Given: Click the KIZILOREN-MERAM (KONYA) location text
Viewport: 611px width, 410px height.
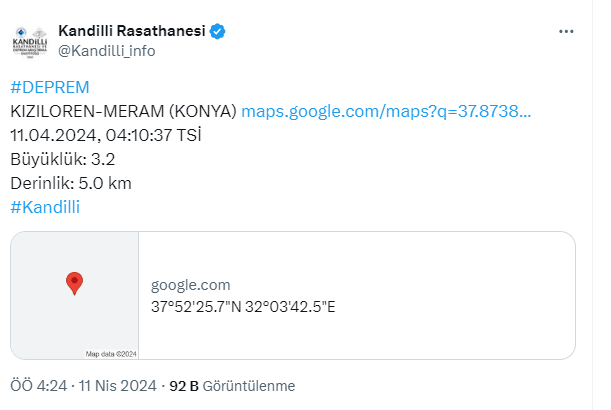Looking at the screenshot, I should (x=123, y=110).
